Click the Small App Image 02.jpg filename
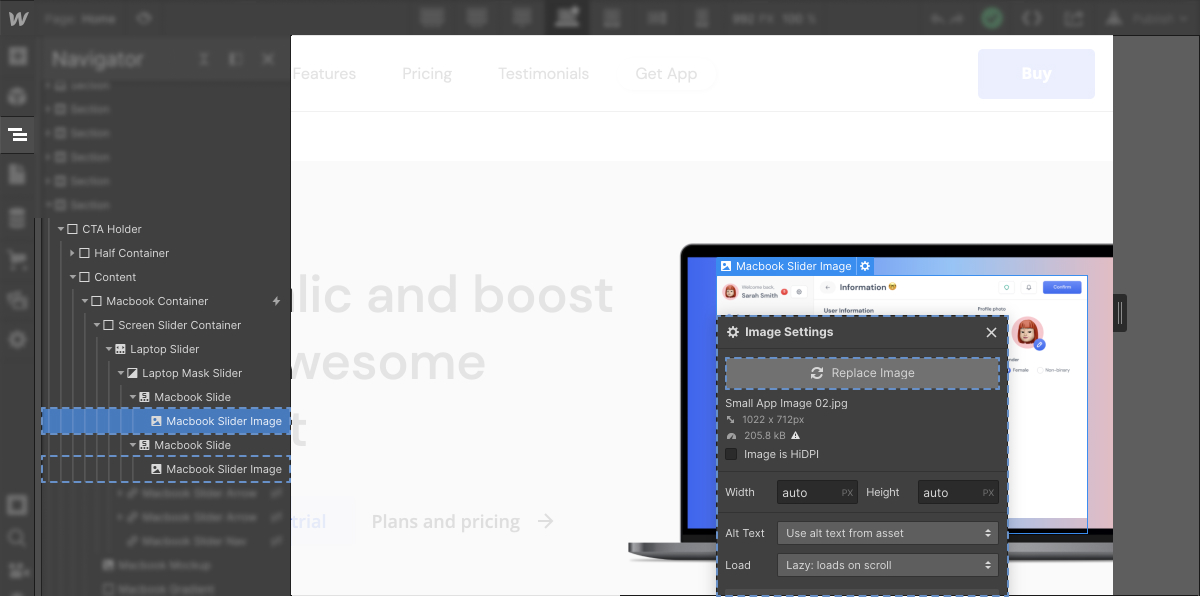The width and height of the screenshot is (1200, 597). (x=786, y=404)
